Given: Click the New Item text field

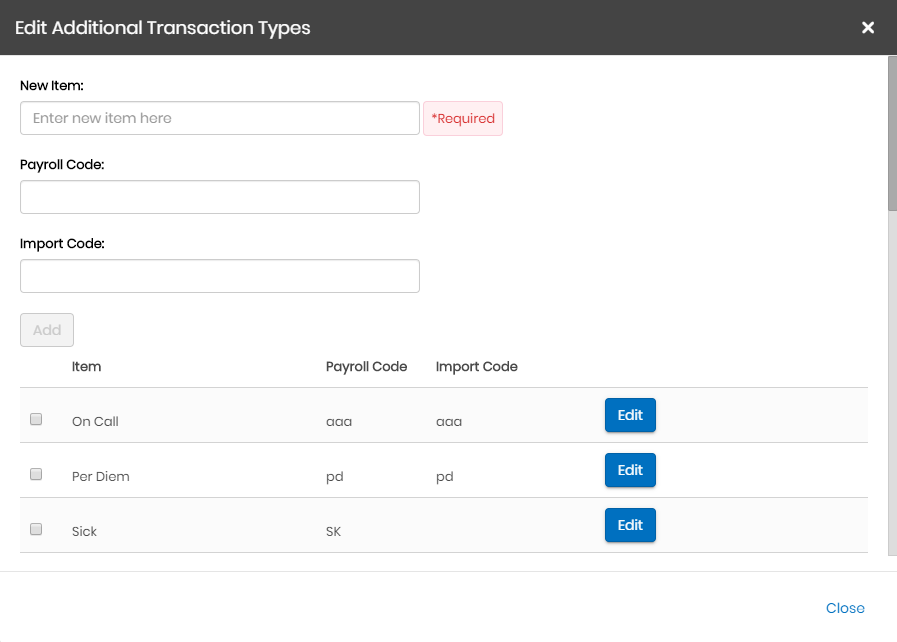Looking at the screenshot, I should coord(219,118).
